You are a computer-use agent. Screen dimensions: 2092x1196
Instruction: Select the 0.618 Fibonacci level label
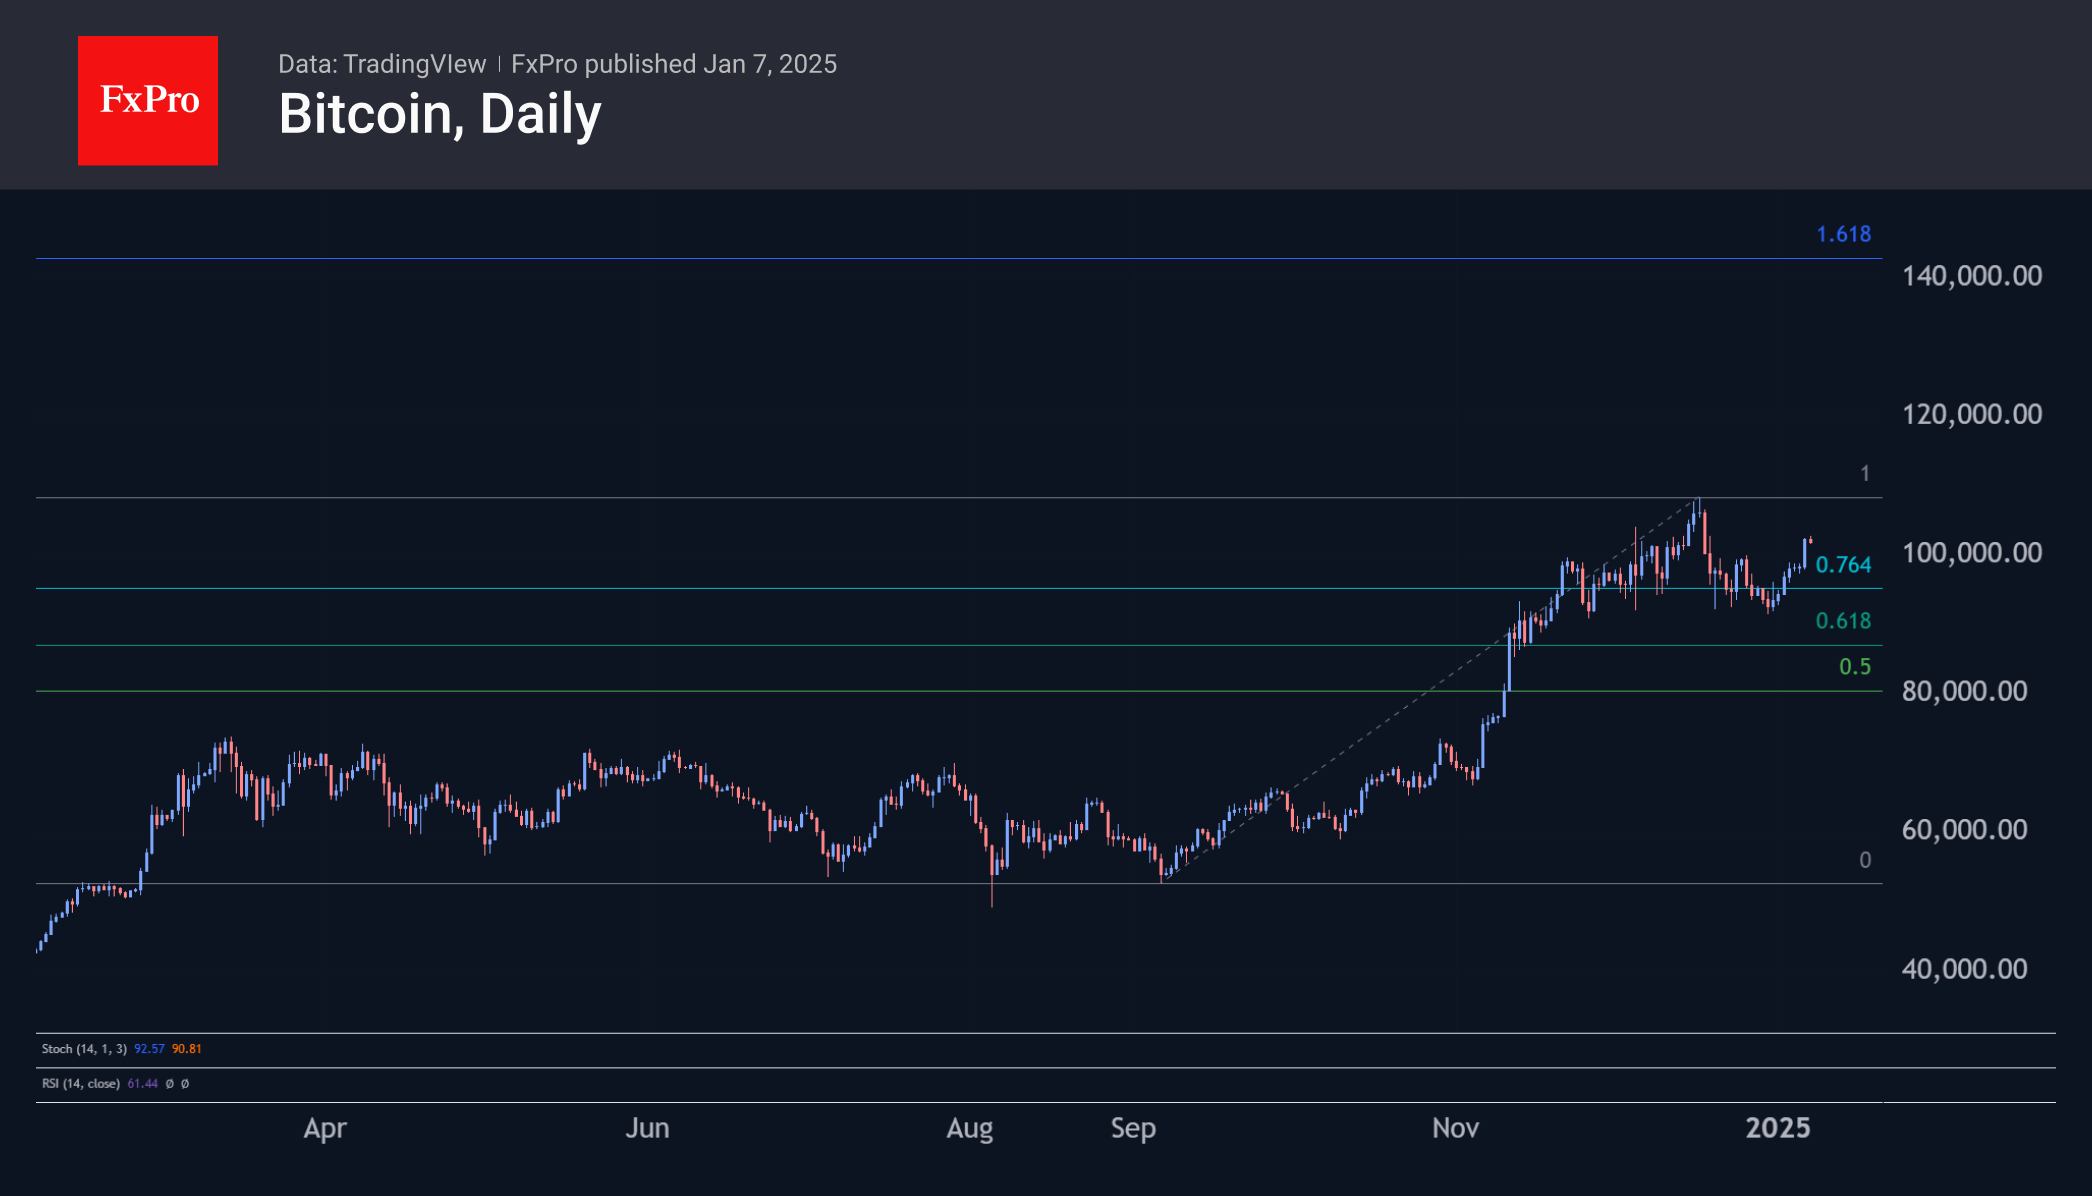[x=1843, y=621]
